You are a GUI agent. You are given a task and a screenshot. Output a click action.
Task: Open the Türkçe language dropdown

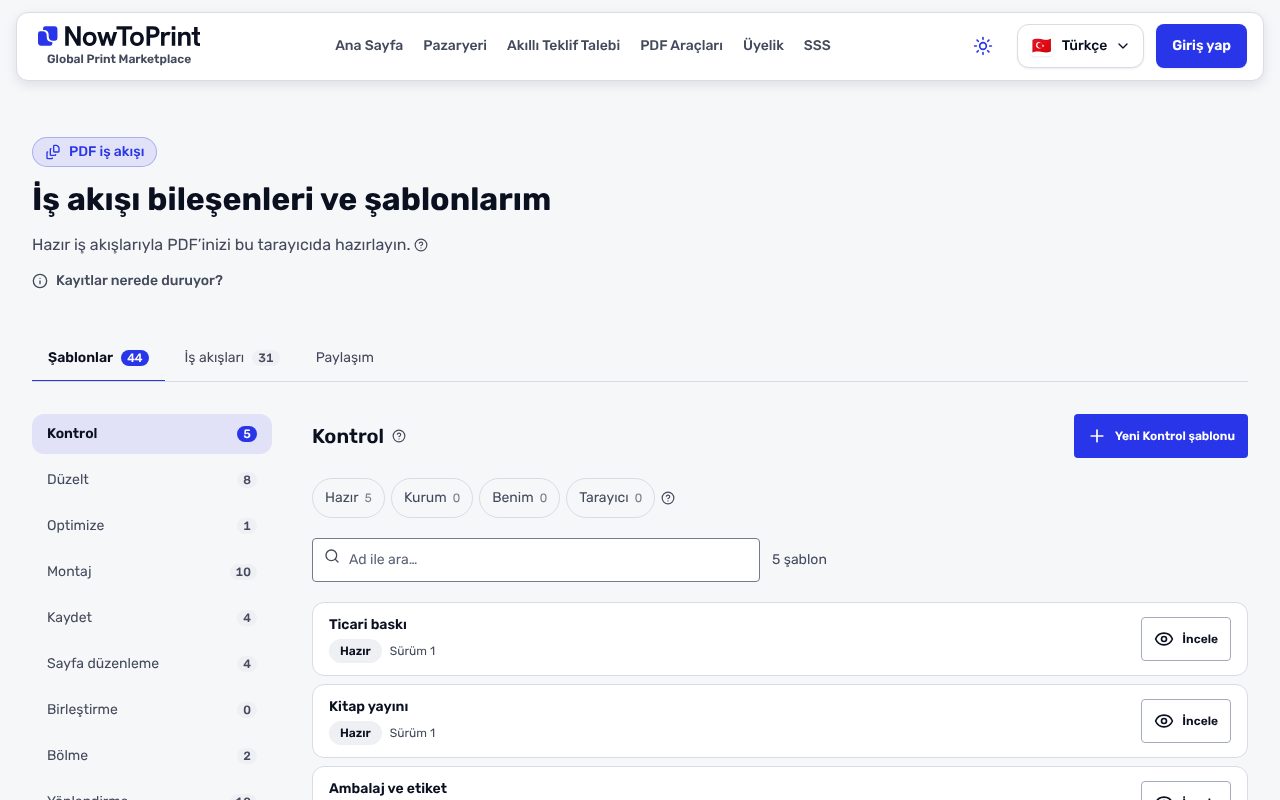1080,46
